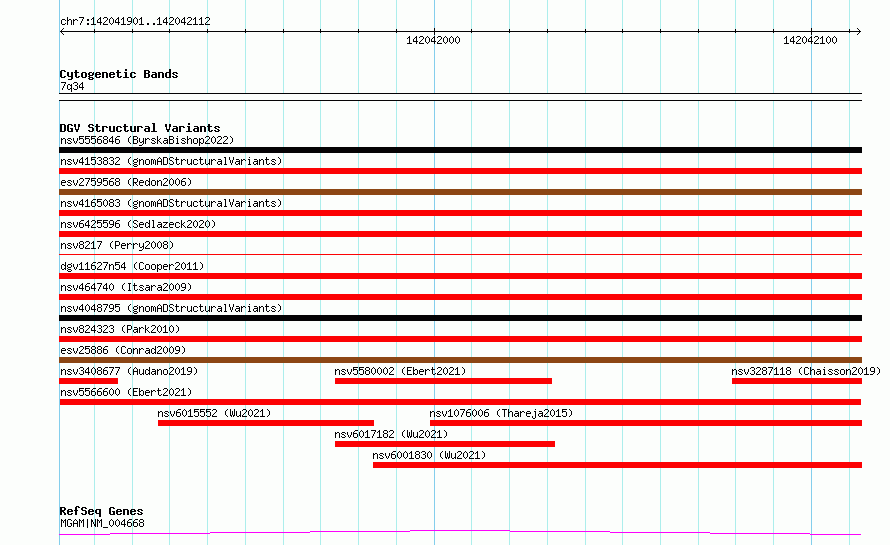Select the brown bar under esv25886

(460, 360)
